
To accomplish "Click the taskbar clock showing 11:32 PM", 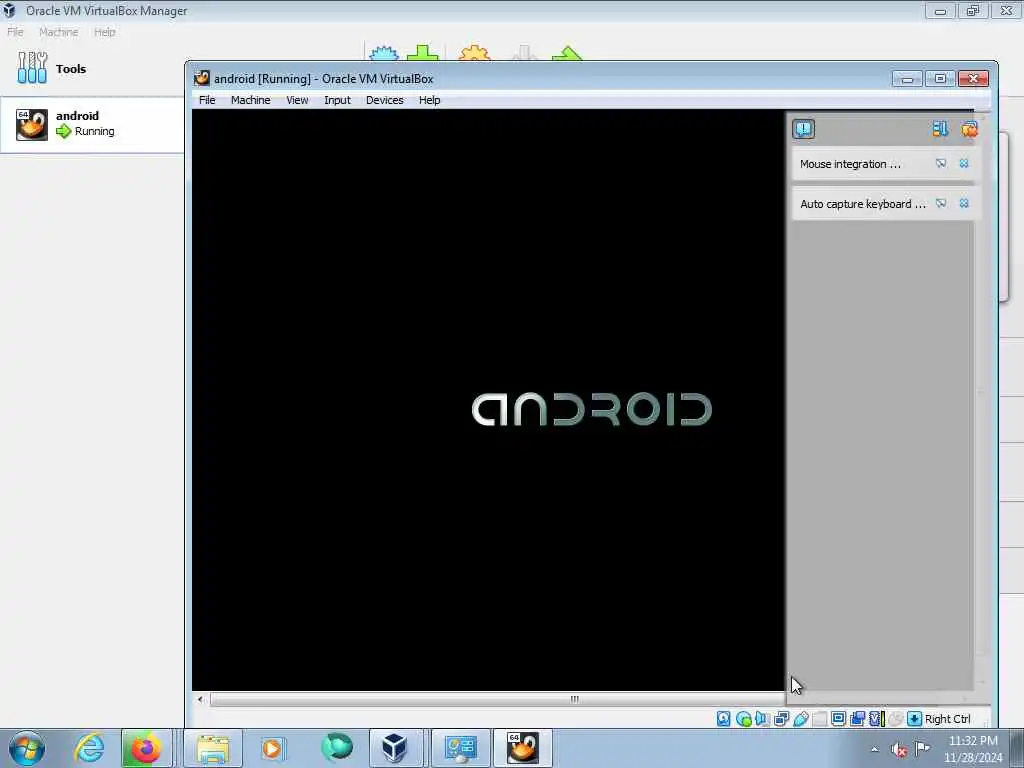I will tap(972, 748).
